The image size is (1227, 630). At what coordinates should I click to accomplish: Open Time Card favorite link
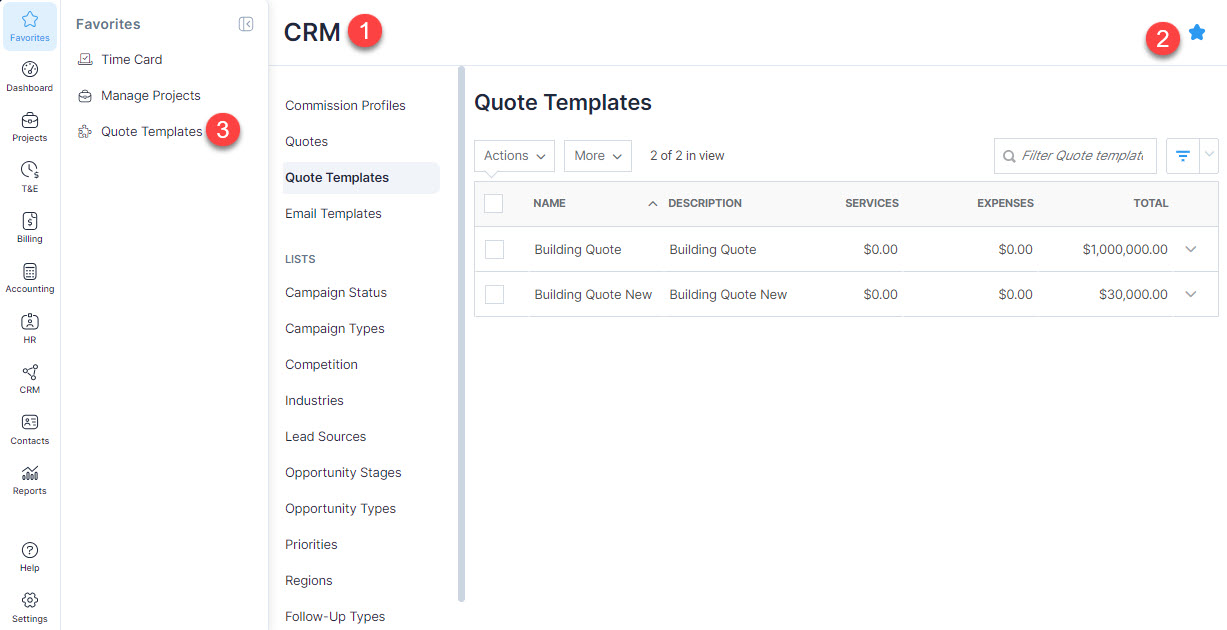[x=131, y=60]
